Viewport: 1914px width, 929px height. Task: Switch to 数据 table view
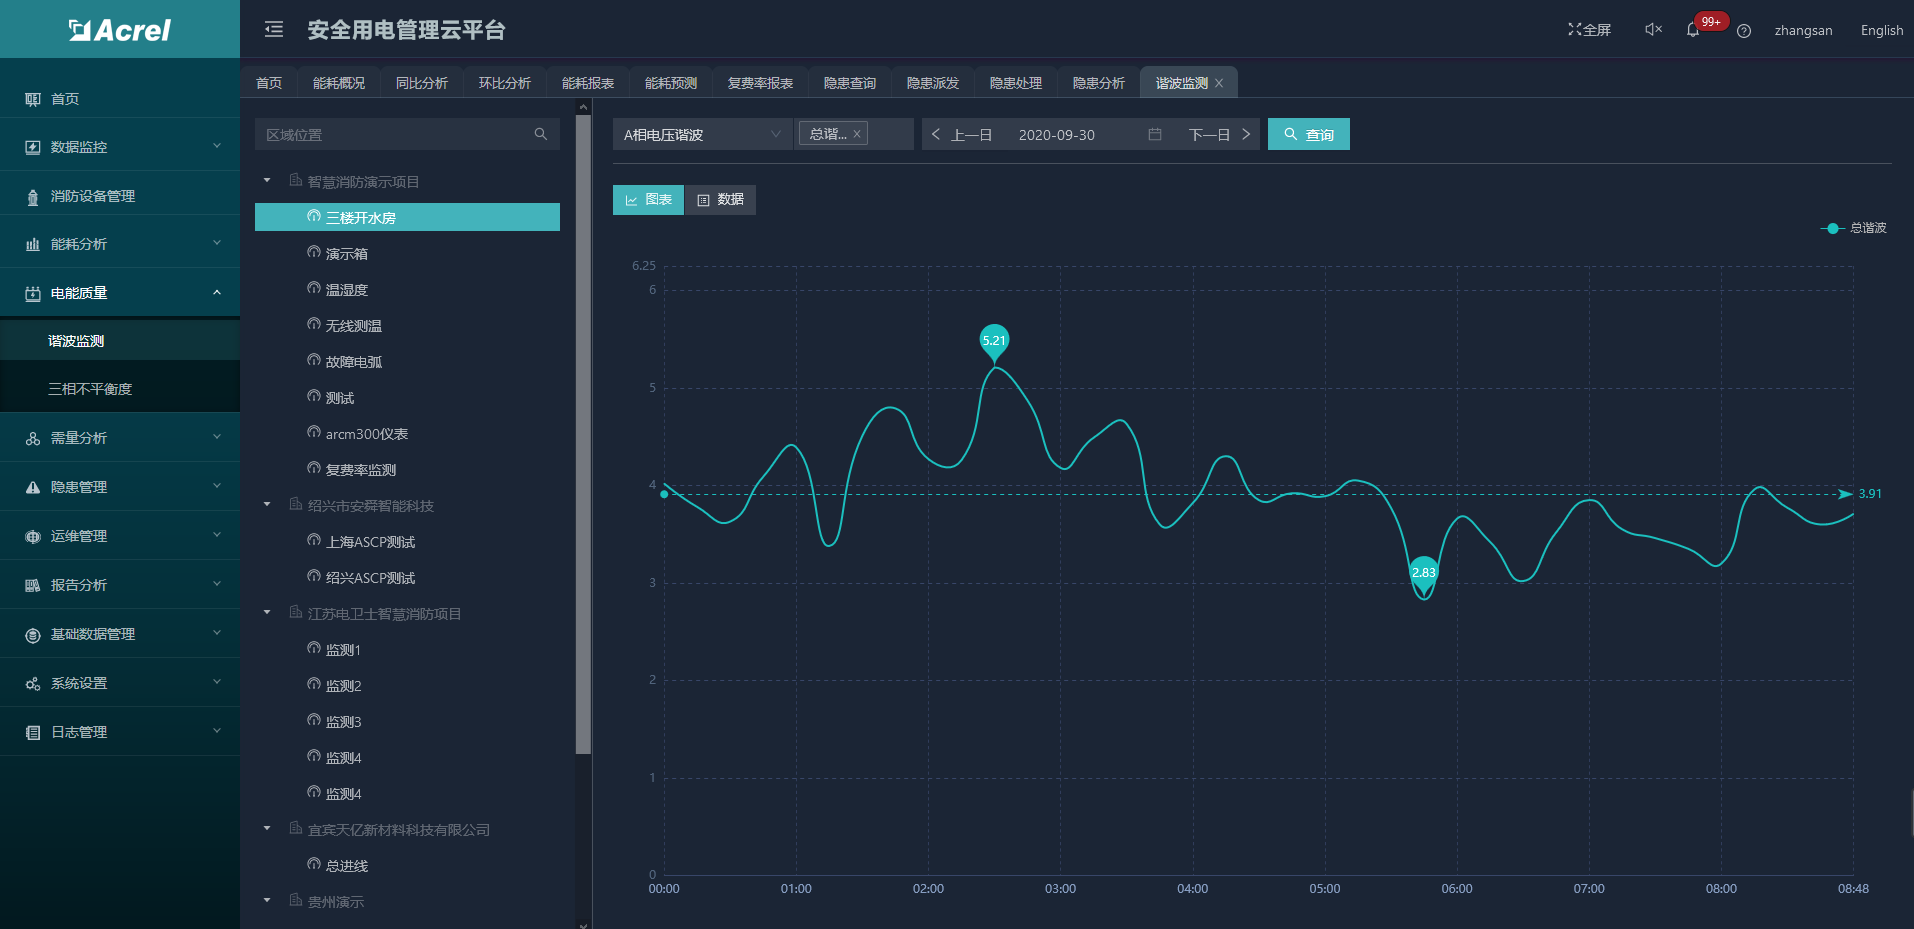[x=720, y=200]
